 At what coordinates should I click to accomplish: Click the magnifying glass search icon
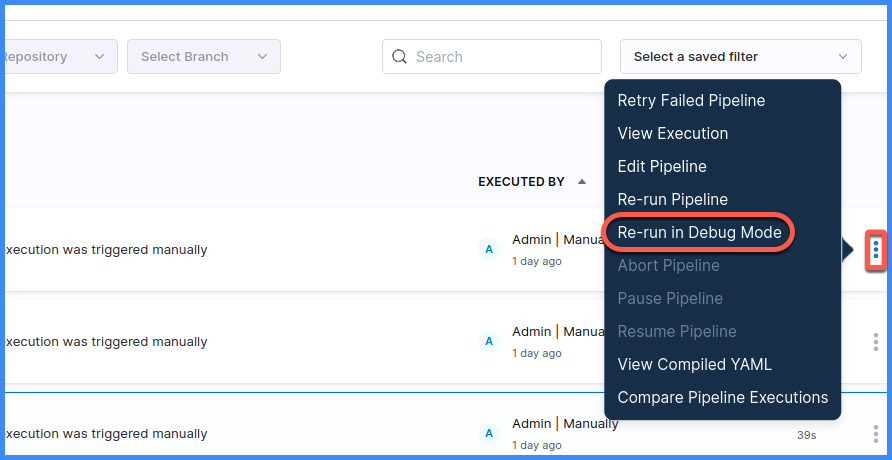[x=400, y=57]
